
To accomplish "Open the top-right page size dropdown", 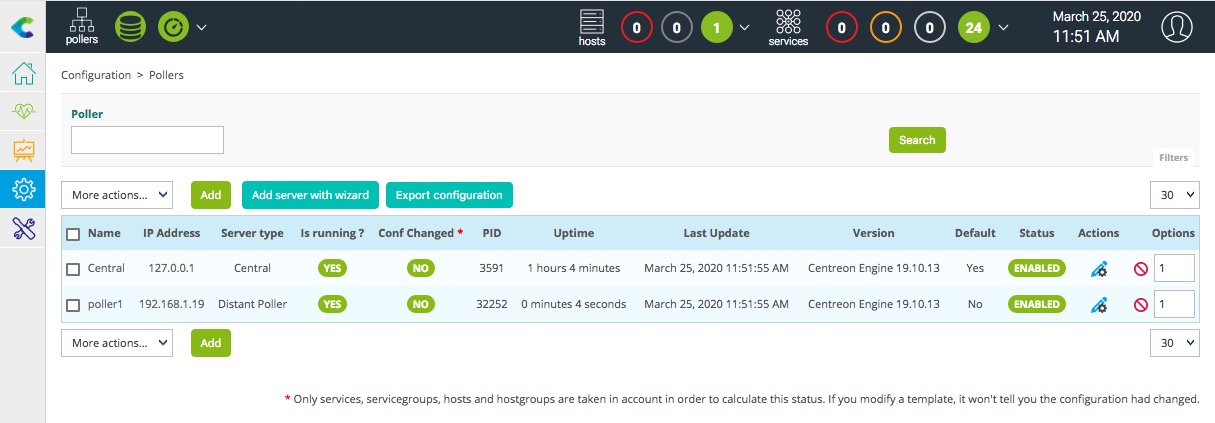I will [x=1174, y=195].
